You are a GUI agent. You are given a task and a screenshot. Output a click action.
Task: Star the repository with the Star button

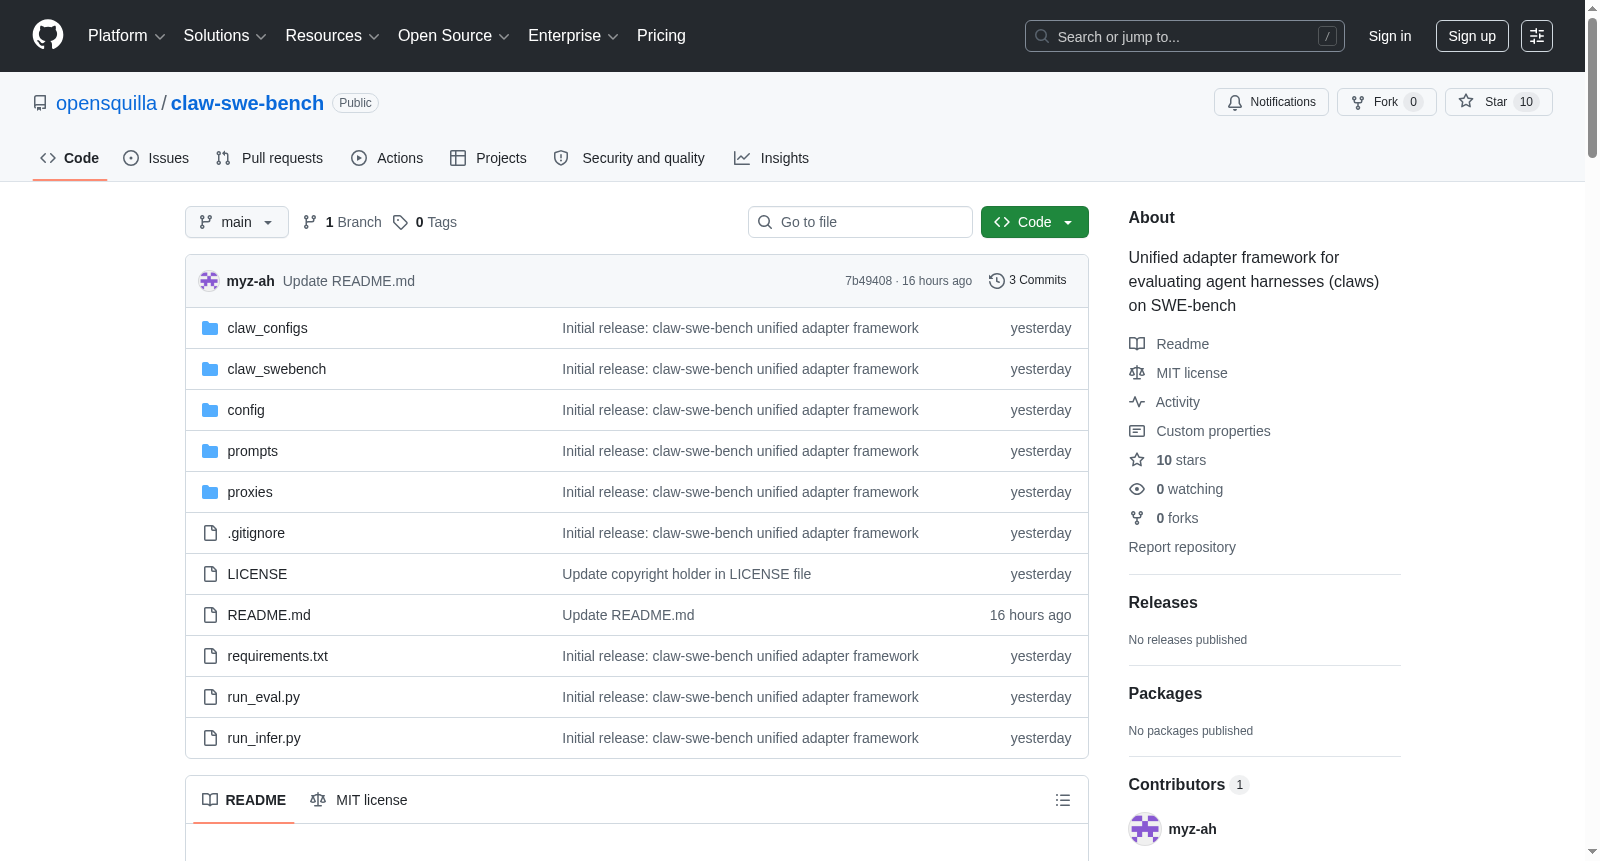point(1499,102)
